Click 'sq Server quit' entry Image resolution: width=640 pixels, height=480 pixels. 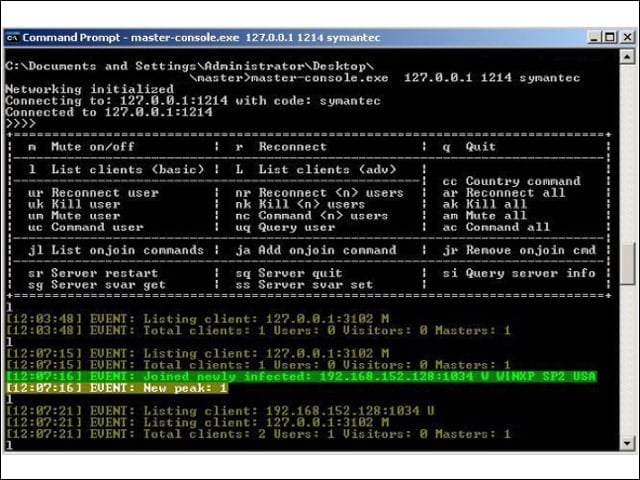tap(289, 273)
